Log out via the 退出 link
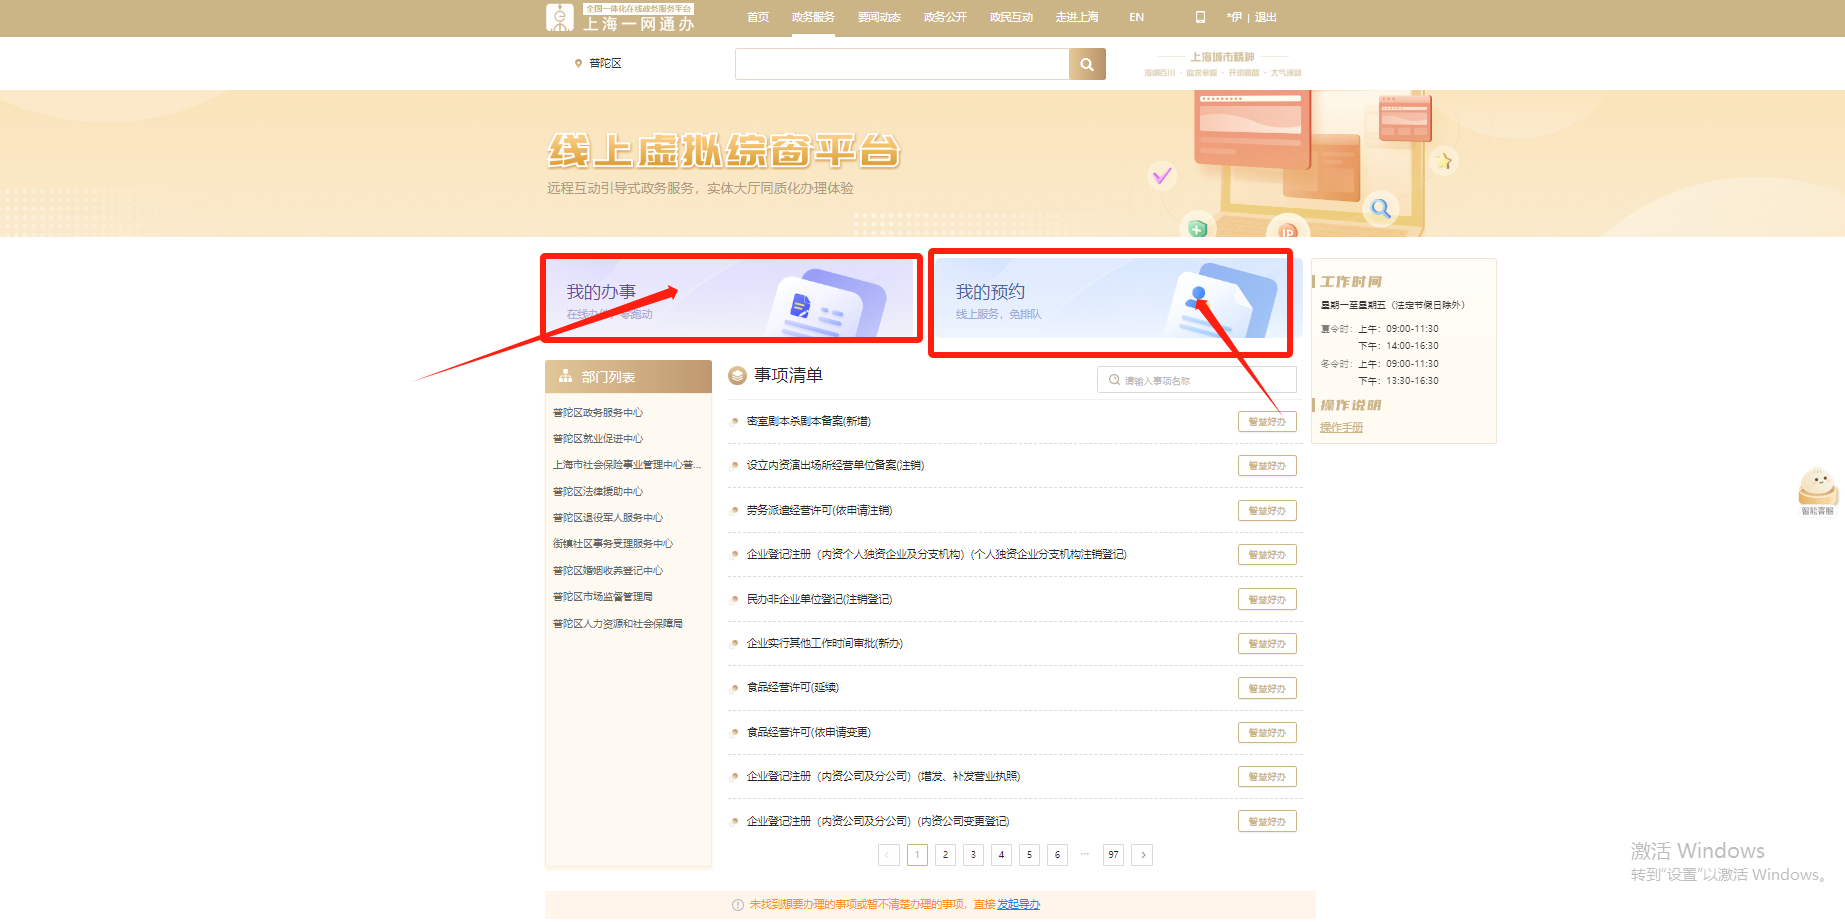This screenshot has width=1845, height=922. tap(1266, 17)
